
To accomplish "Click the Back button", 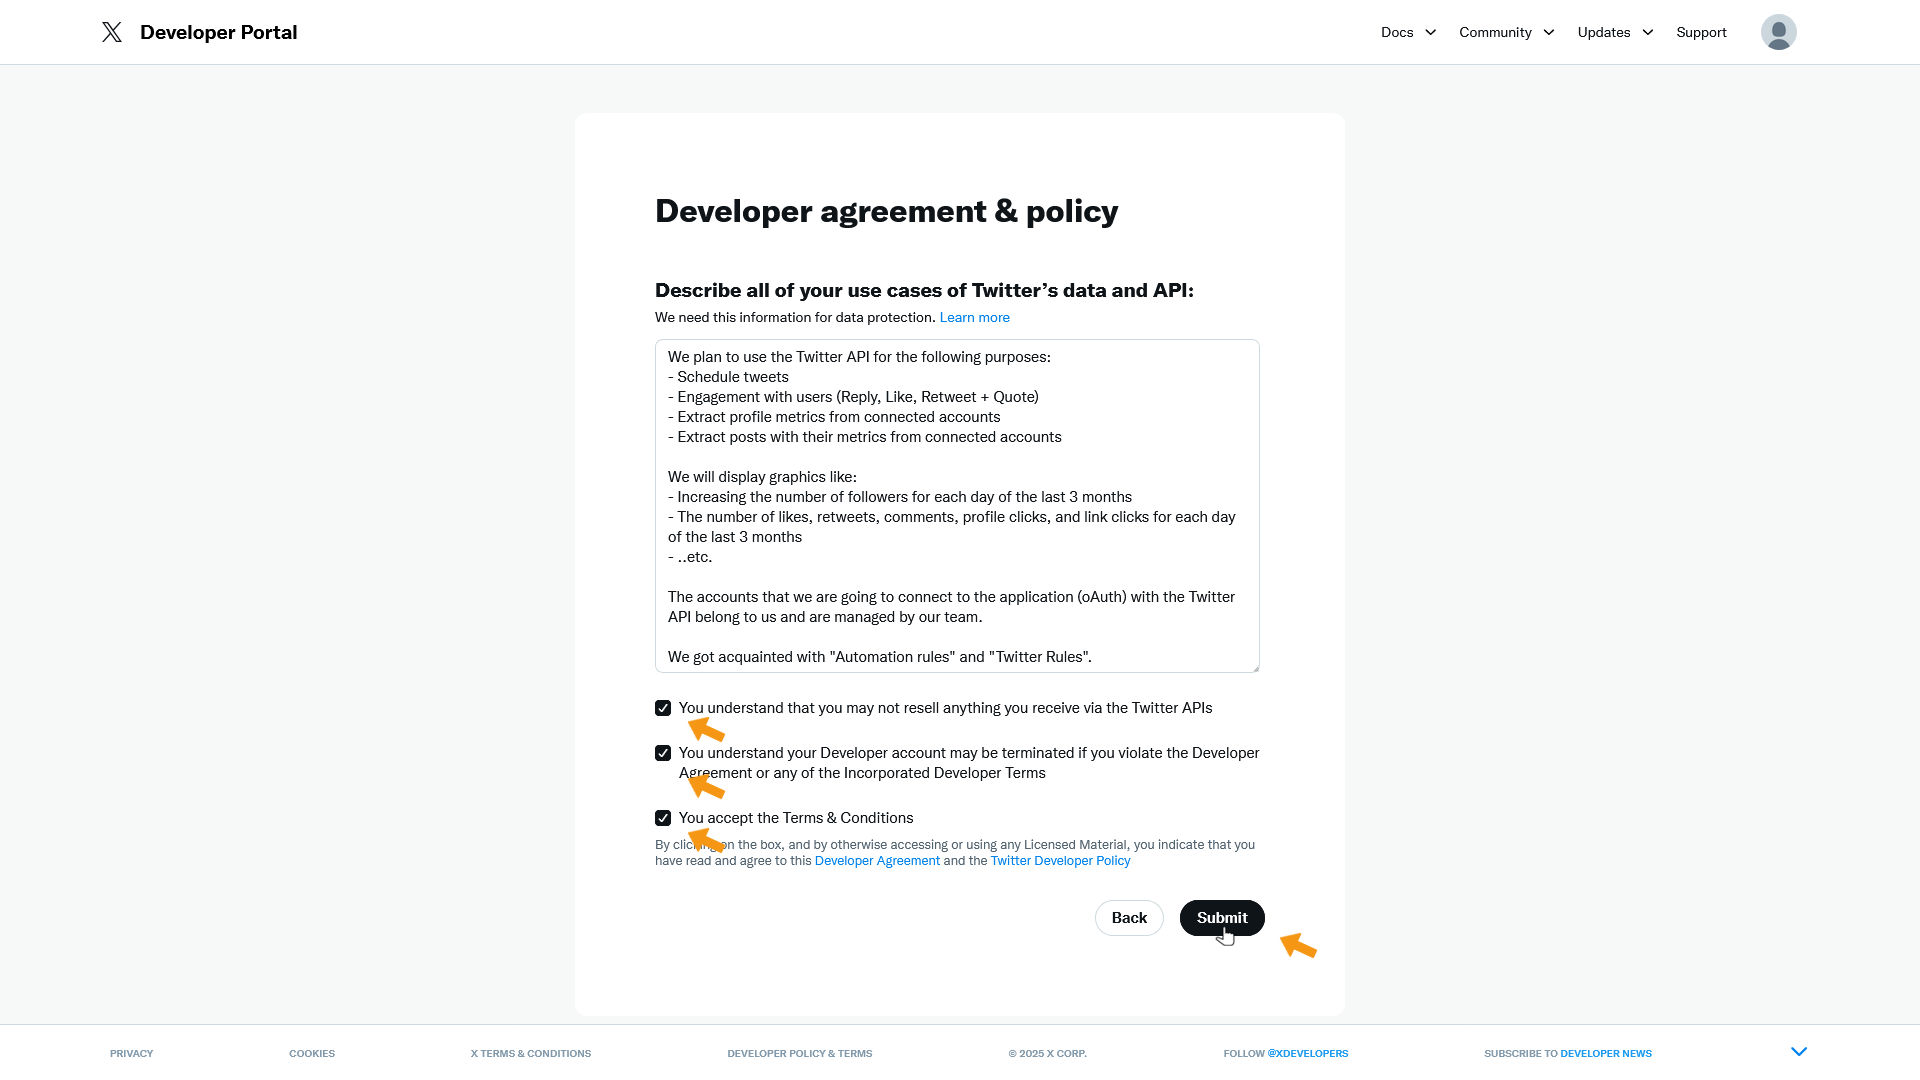I will (x=1129, y=918).
